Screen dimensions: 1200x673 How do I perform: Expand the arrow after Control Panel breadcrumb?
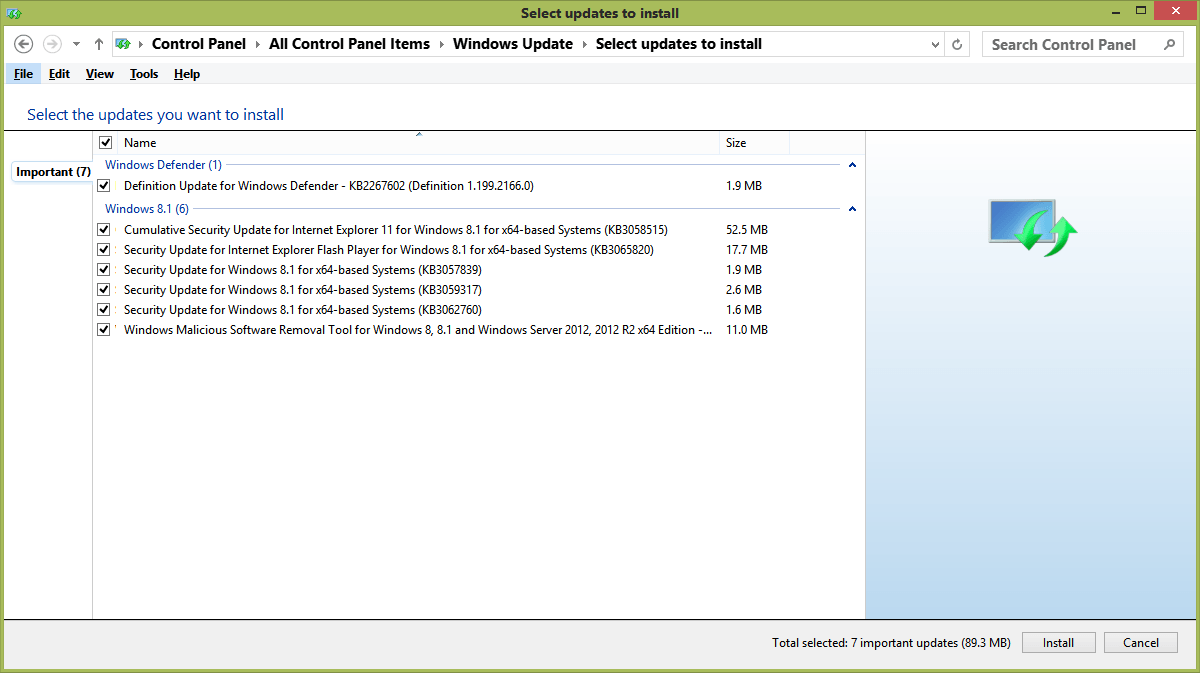click(x=258, y=44)
